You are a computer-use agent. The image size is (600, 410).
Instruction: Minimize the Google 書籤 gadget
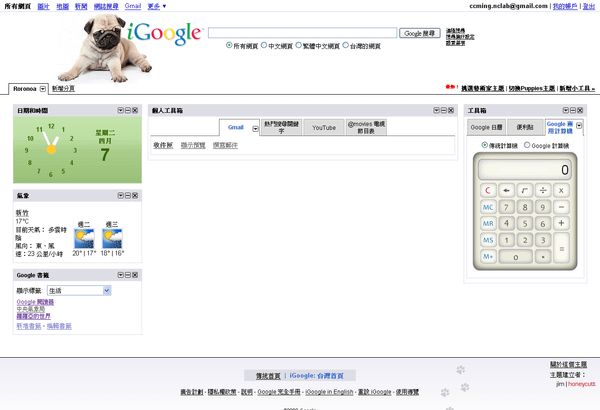pyautogui.click(x=128, y=275)
